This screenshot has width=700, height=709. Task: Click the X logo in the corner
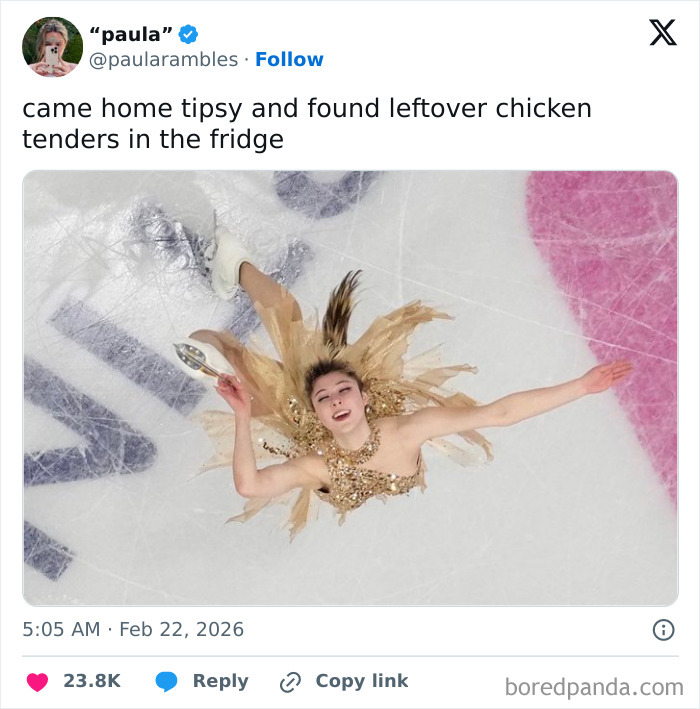(662, 34)
